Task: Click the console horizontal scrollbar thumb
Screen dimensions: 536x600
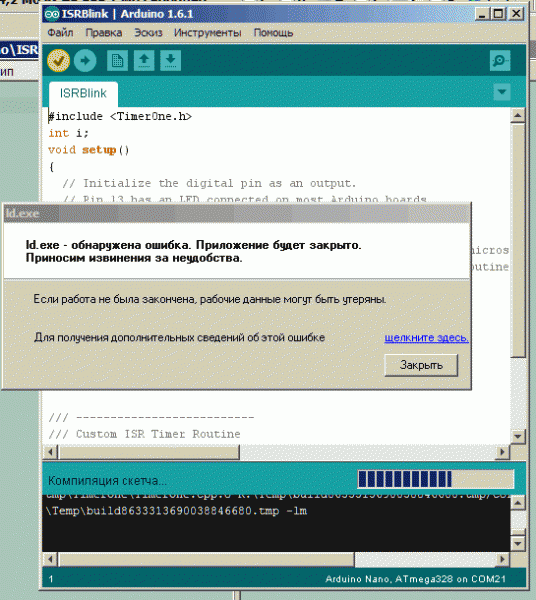Action: click(x=206, y=559)
